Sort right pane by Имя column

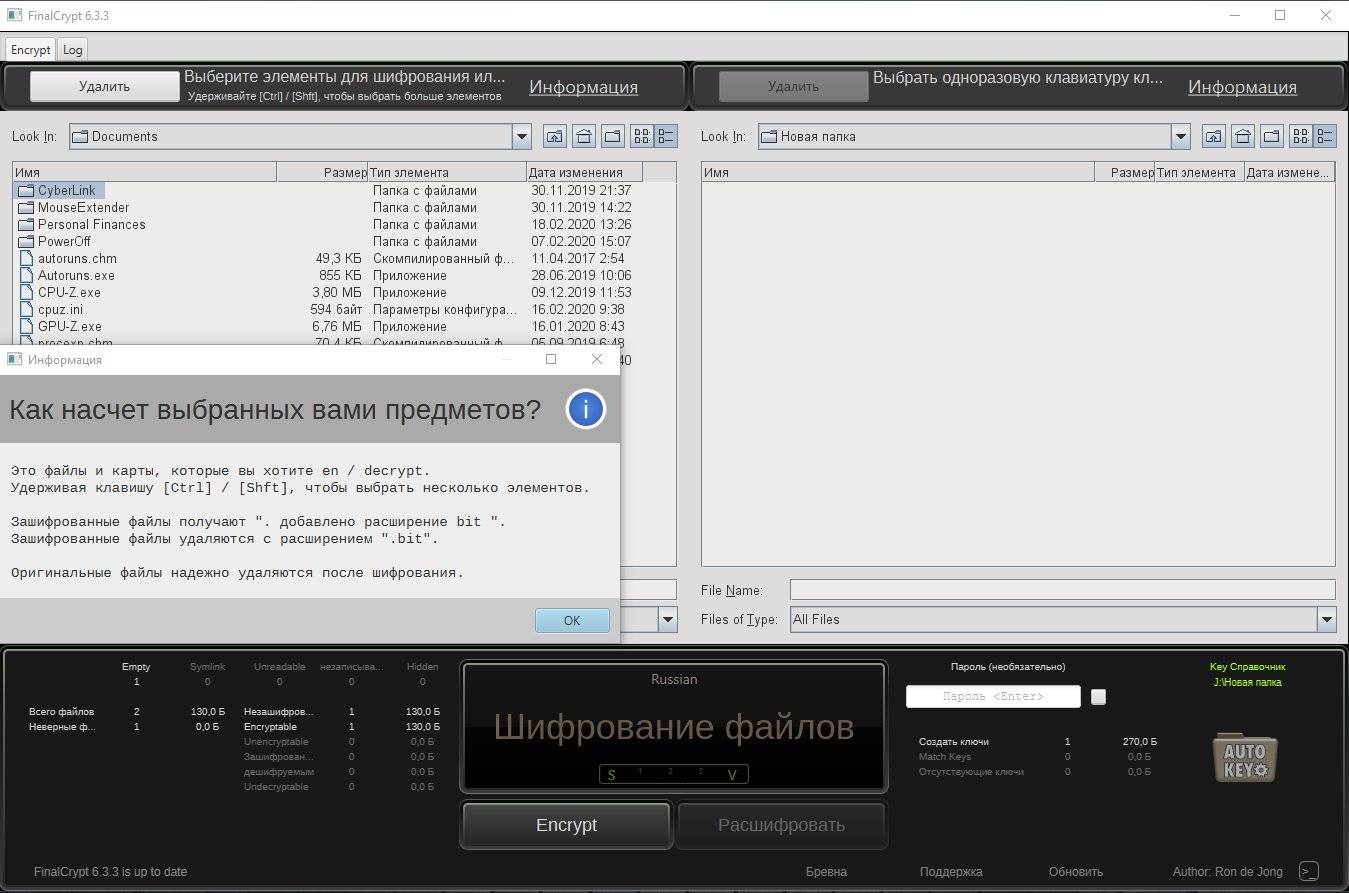pyautogui.click(x=898, y=172)
